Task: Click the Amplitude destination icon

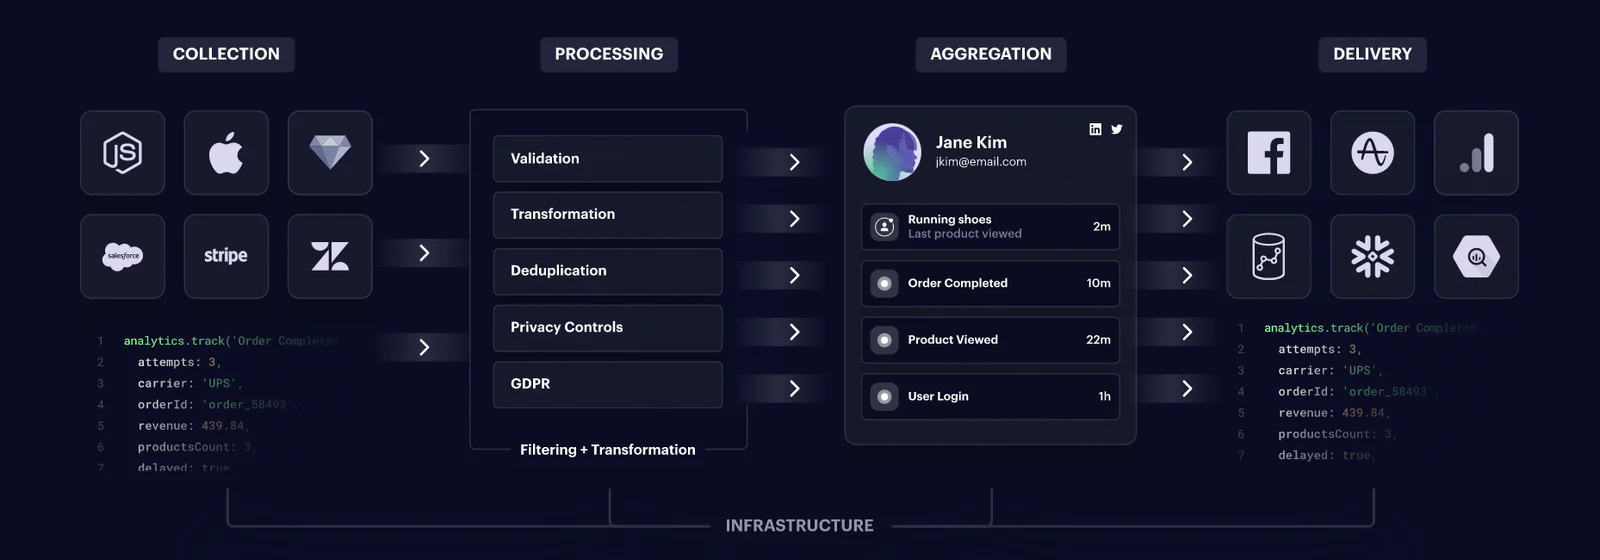Action: tap(1372, 153)
